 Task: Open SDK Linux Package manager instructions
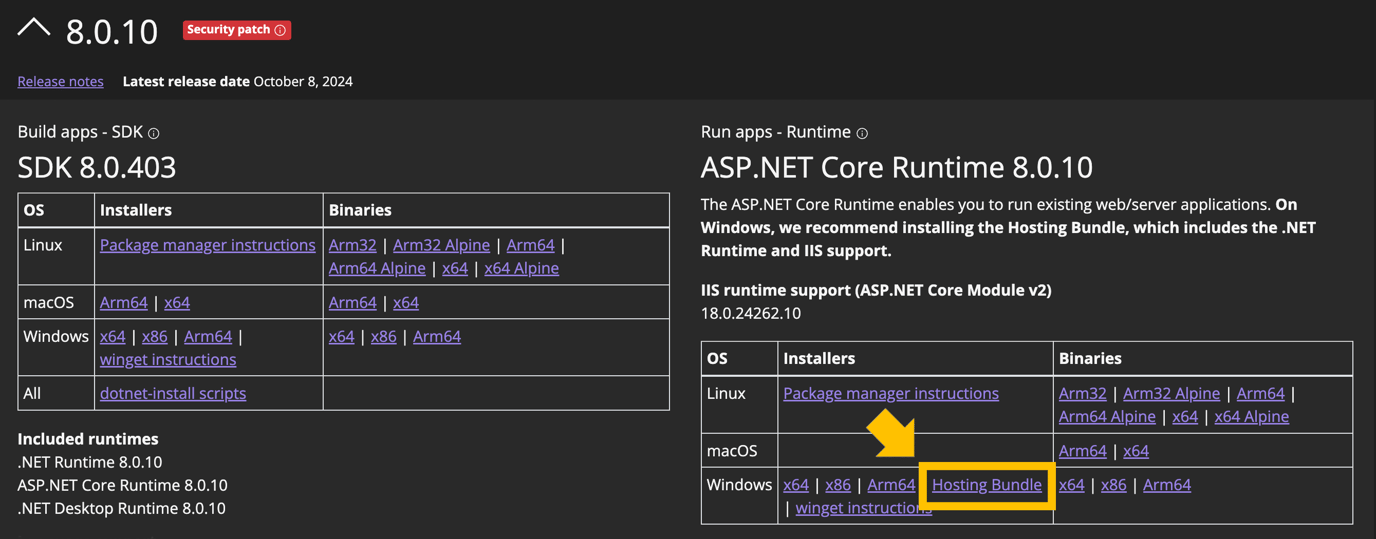(x=207, y=245)
